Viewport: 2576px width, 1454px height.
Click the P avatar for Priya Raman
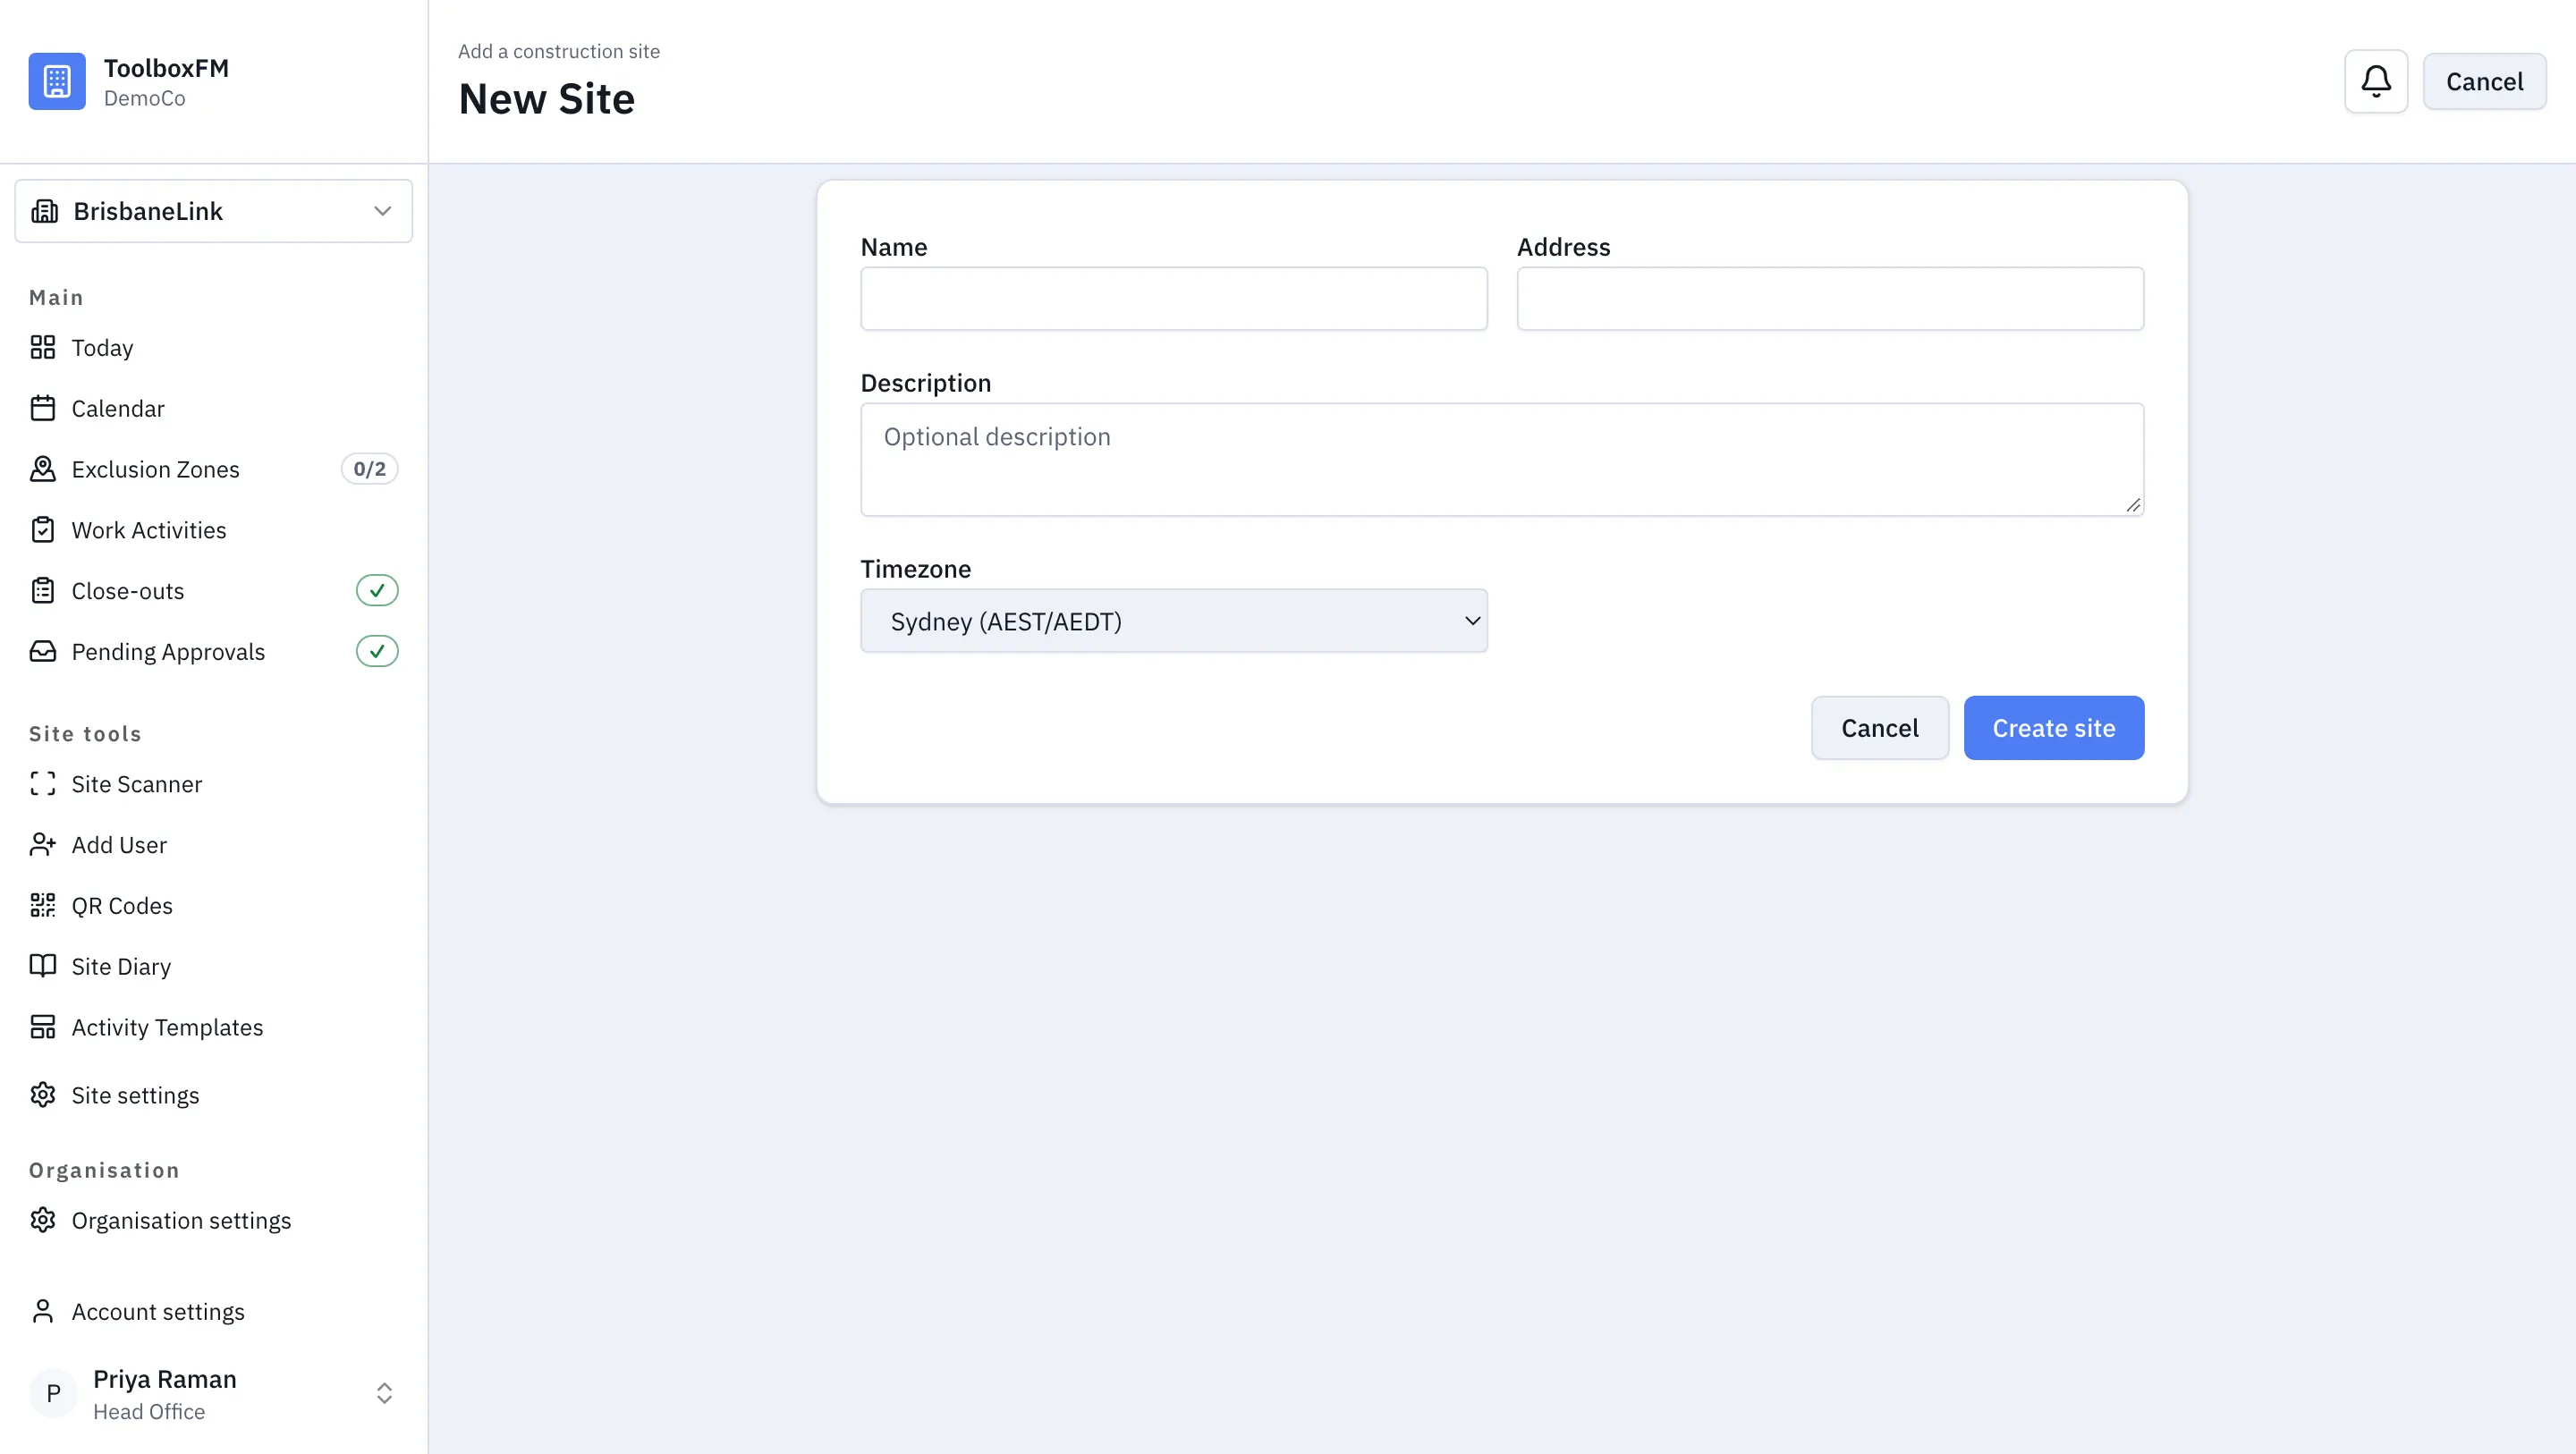(x=53, y=1393)
